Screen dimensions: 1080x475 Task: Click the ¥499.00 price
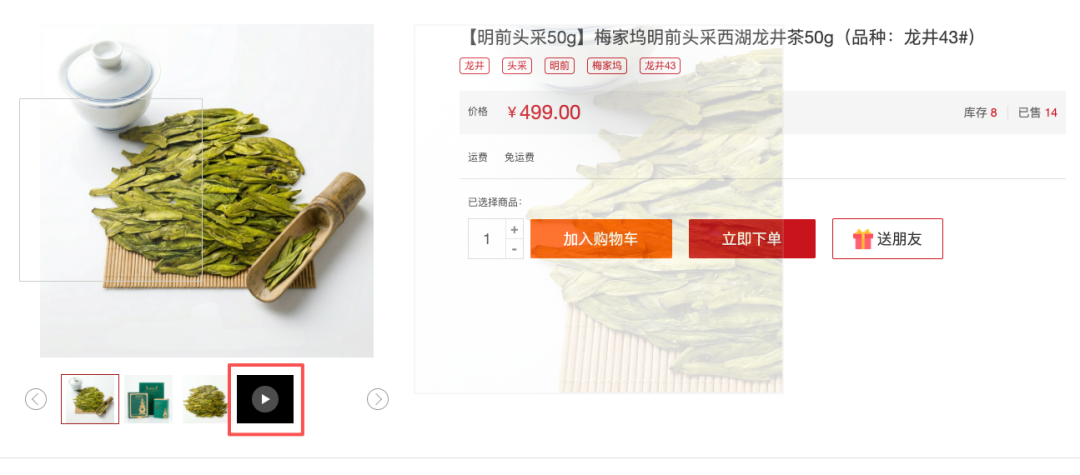544,112
